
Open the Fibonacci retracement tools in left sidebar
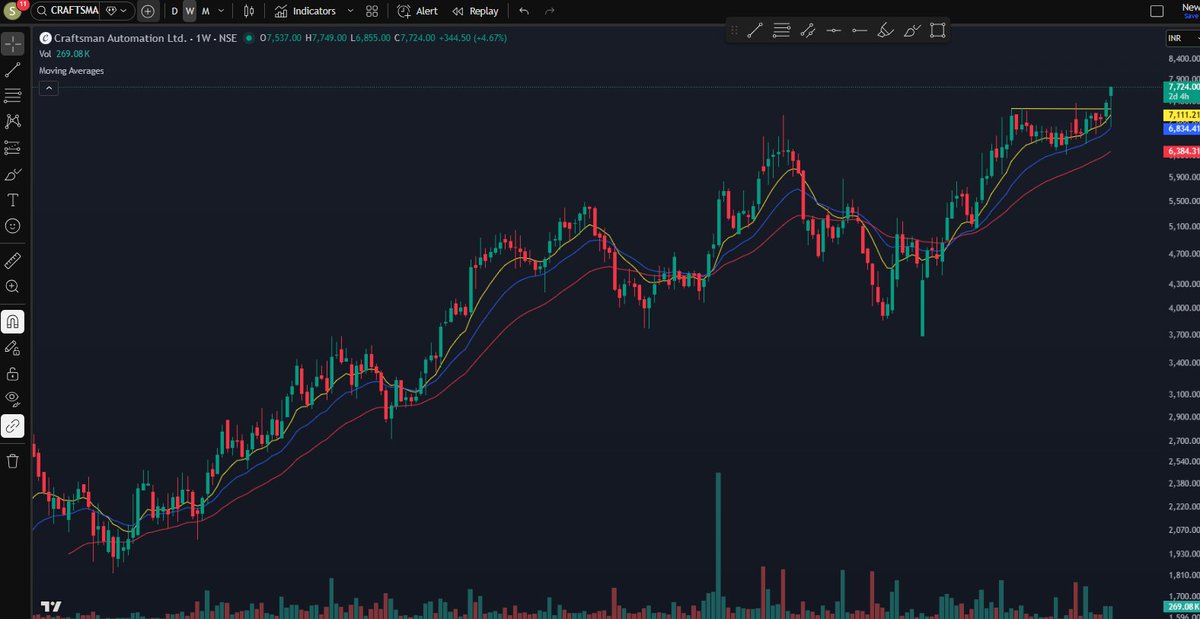tap(12, 95)
